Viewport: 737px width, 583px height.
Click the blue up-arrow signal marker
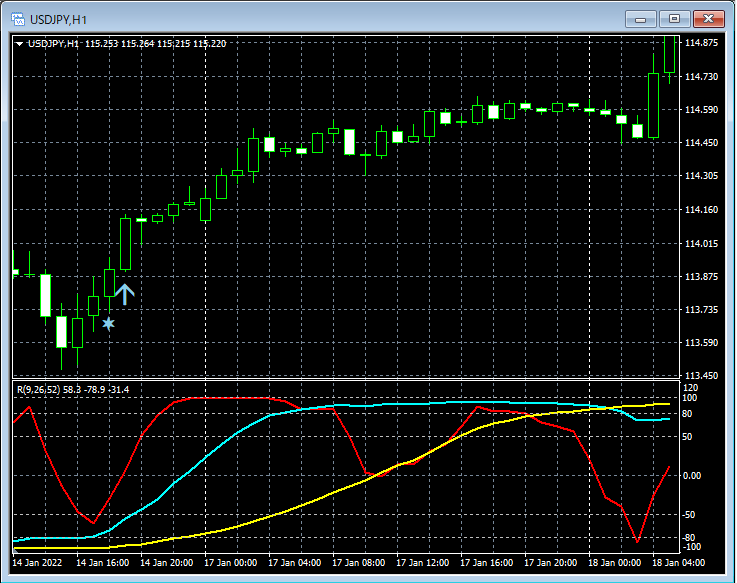[x=124, y=293]
